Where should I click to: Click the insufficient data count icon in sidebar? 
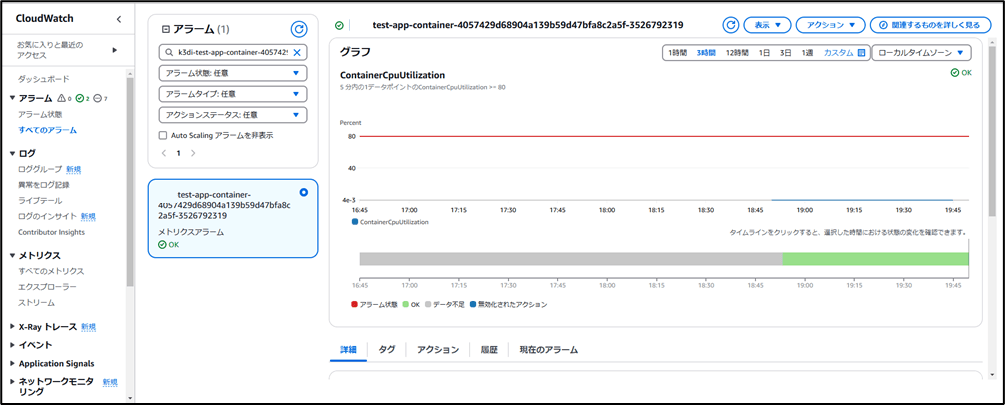pos(97,98)
